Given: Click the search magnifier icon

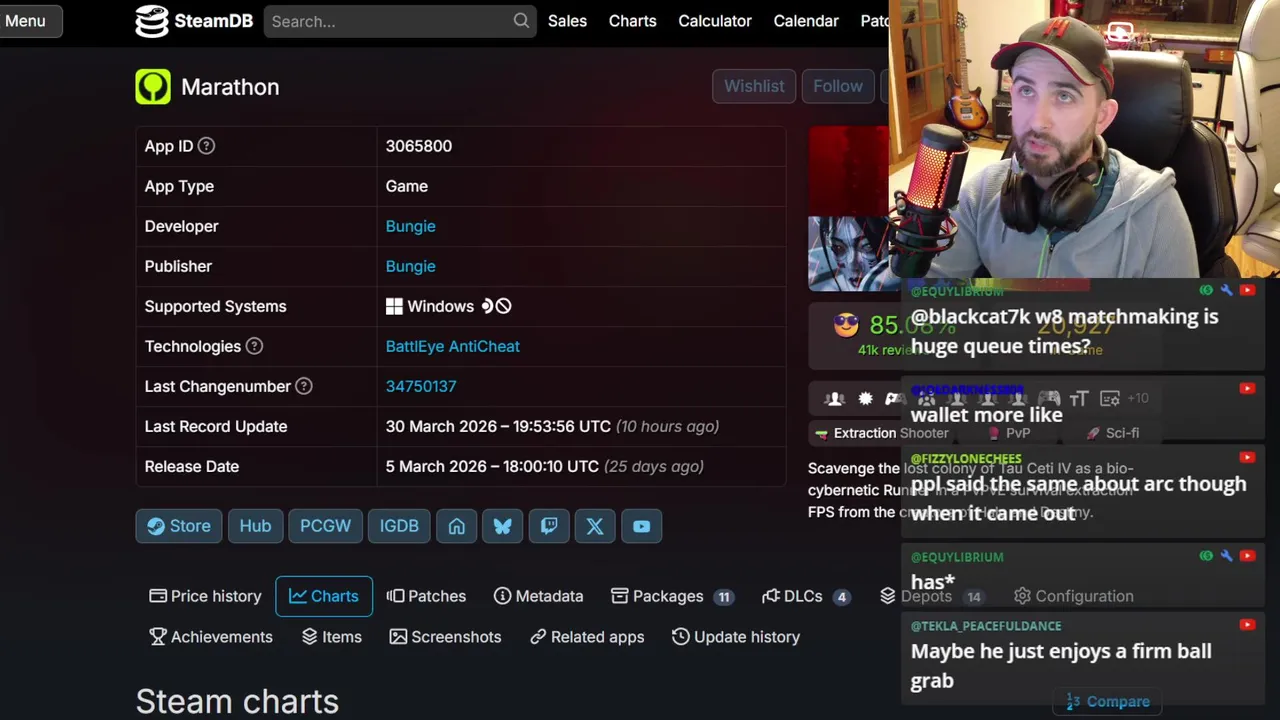Looking at the screenshot, I should click(521, 21).
